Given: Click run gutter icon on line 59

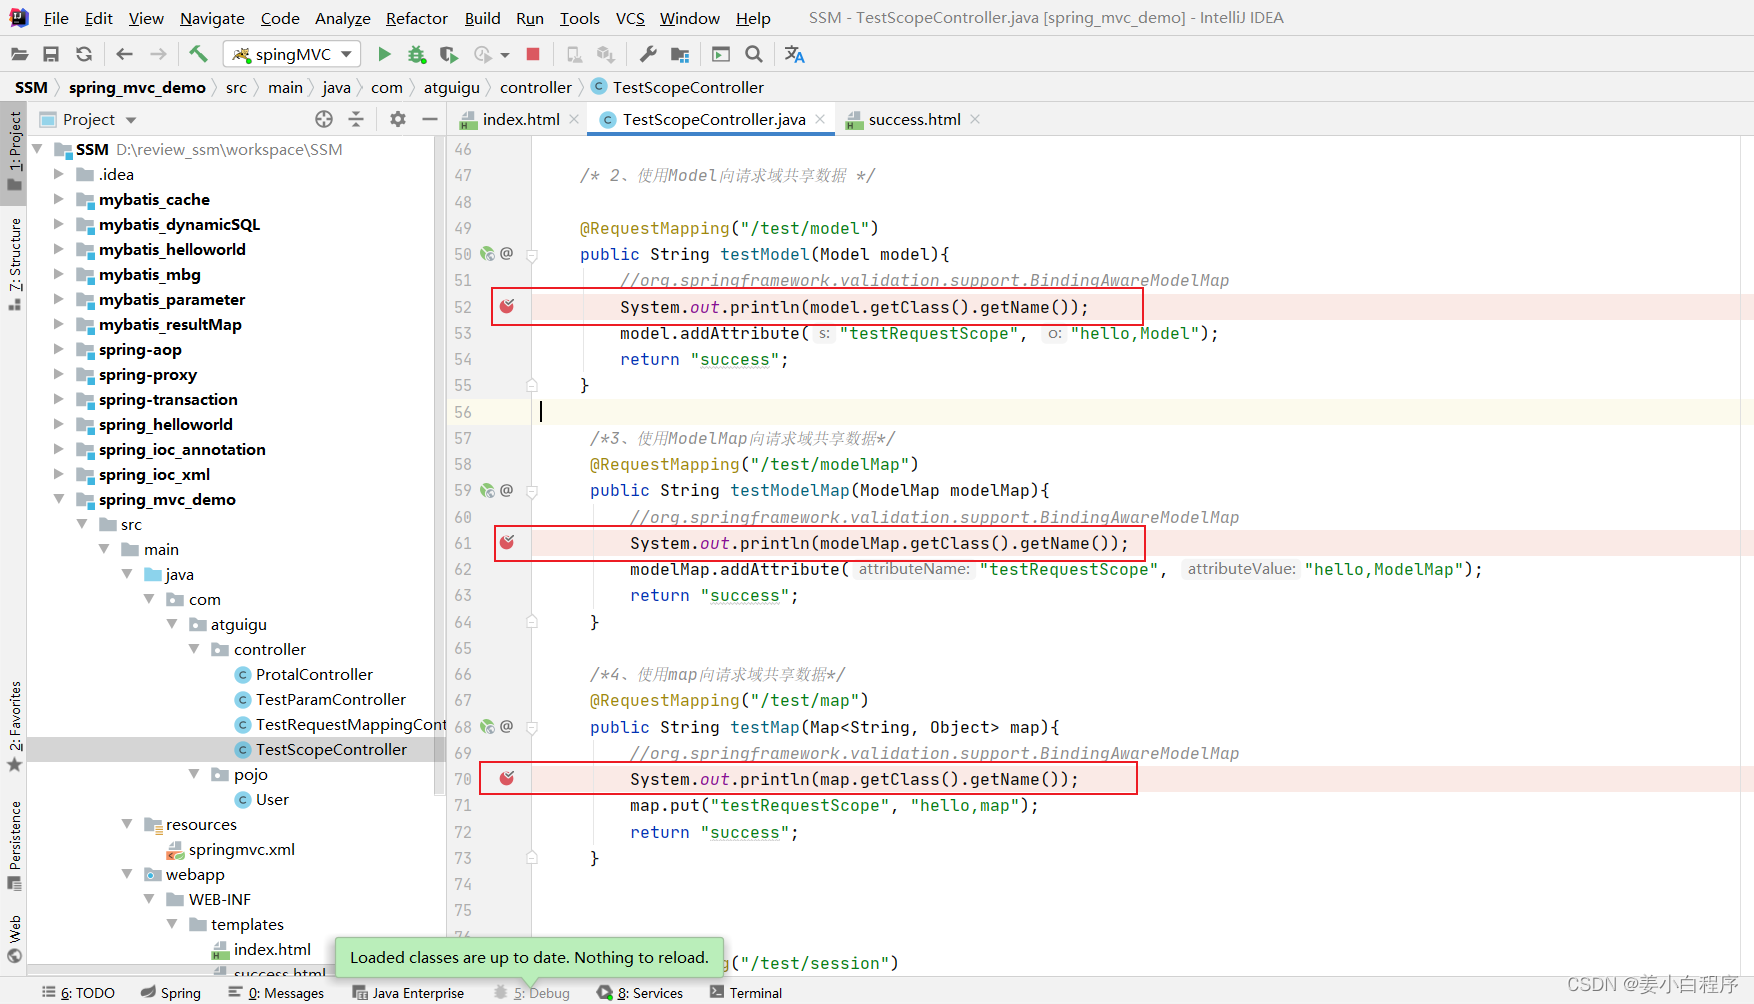Looking at the screenshot, I should (487, 490).
